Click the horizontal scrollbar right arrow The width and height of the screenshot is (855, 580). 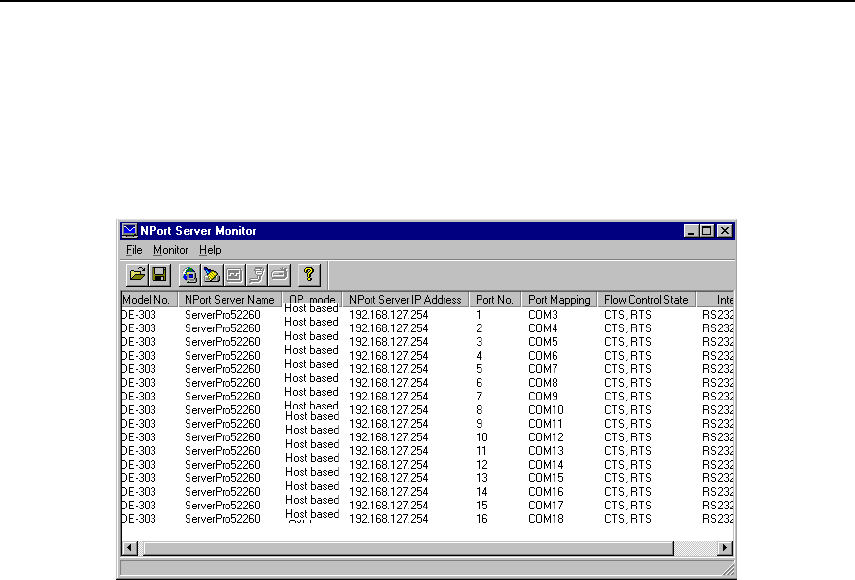click(725, 548)
